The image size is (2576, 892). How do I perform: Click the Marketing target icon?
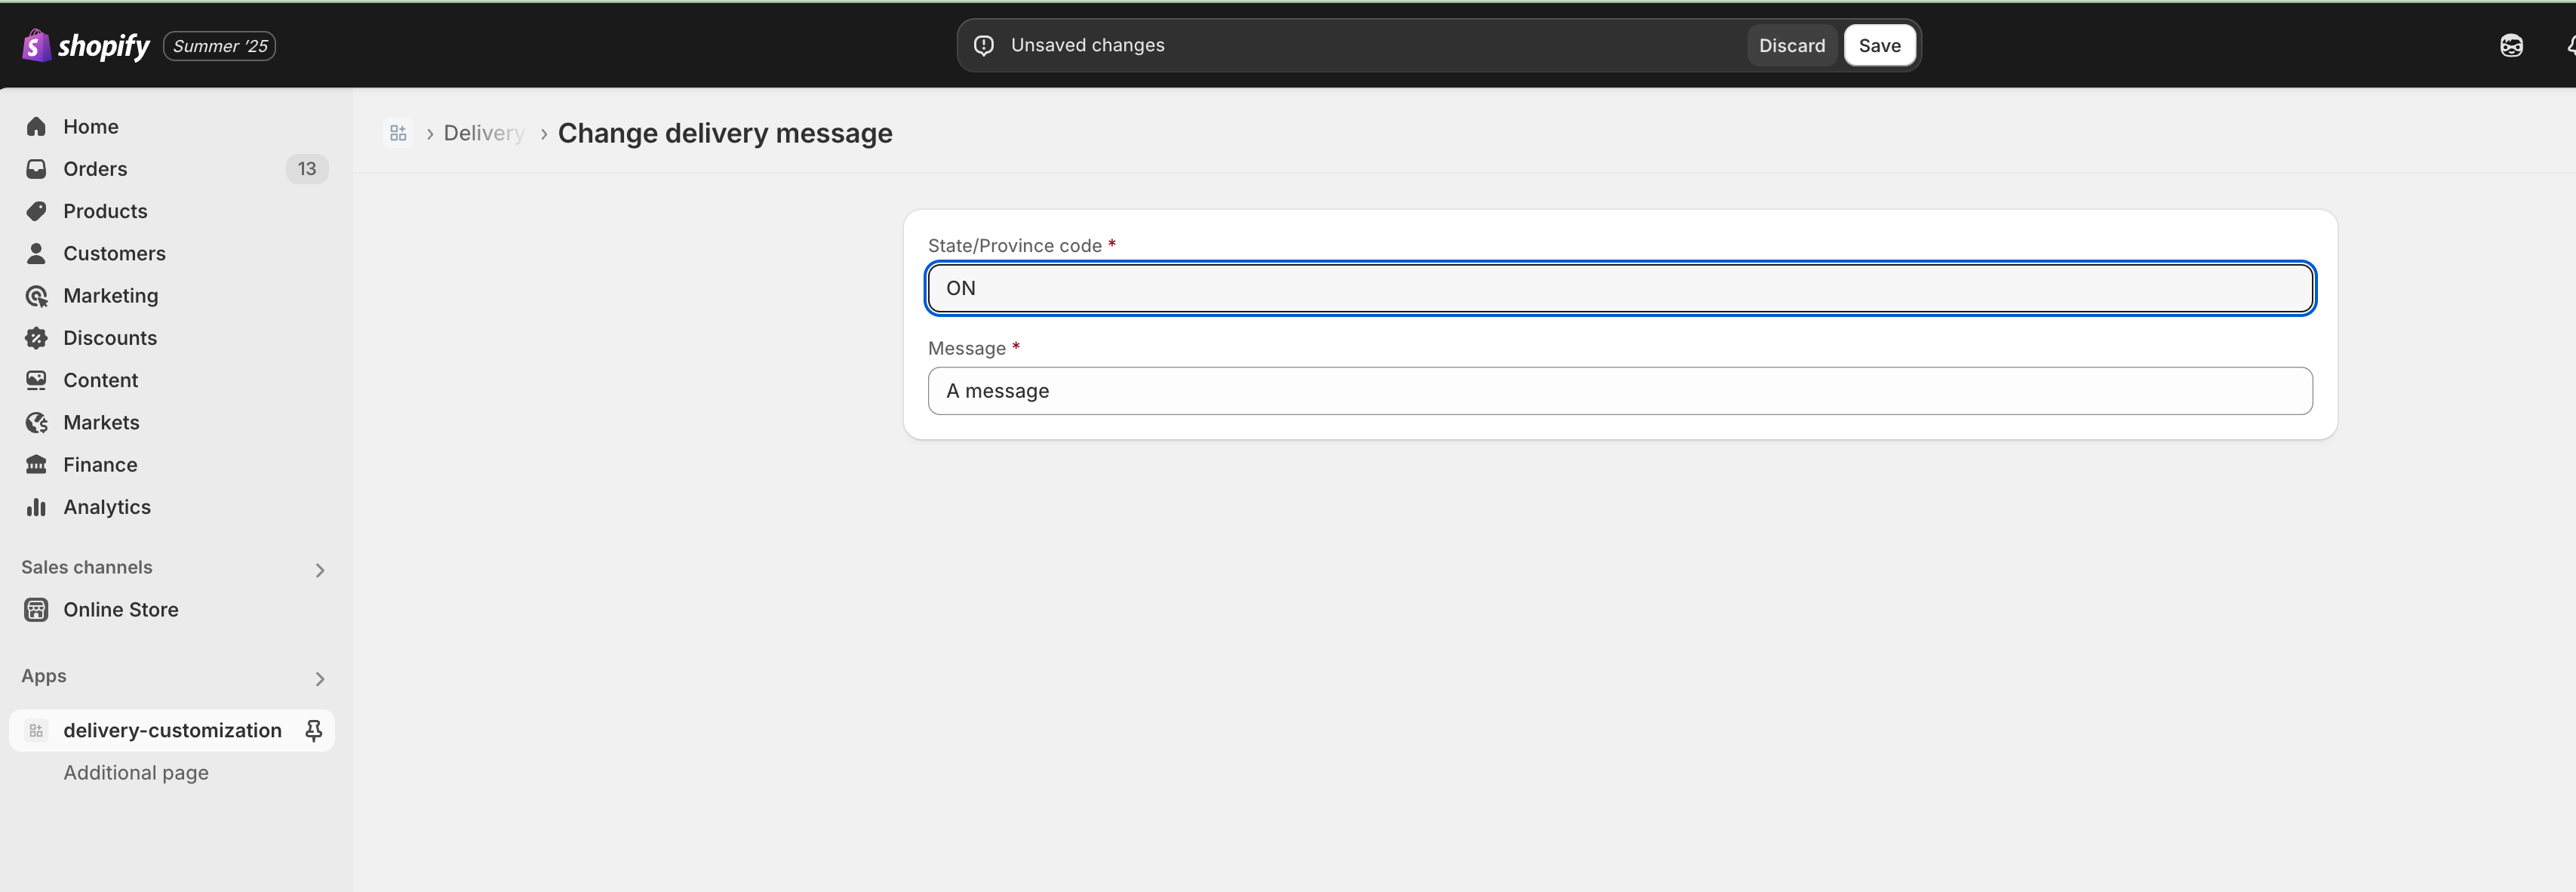point(36,295)
